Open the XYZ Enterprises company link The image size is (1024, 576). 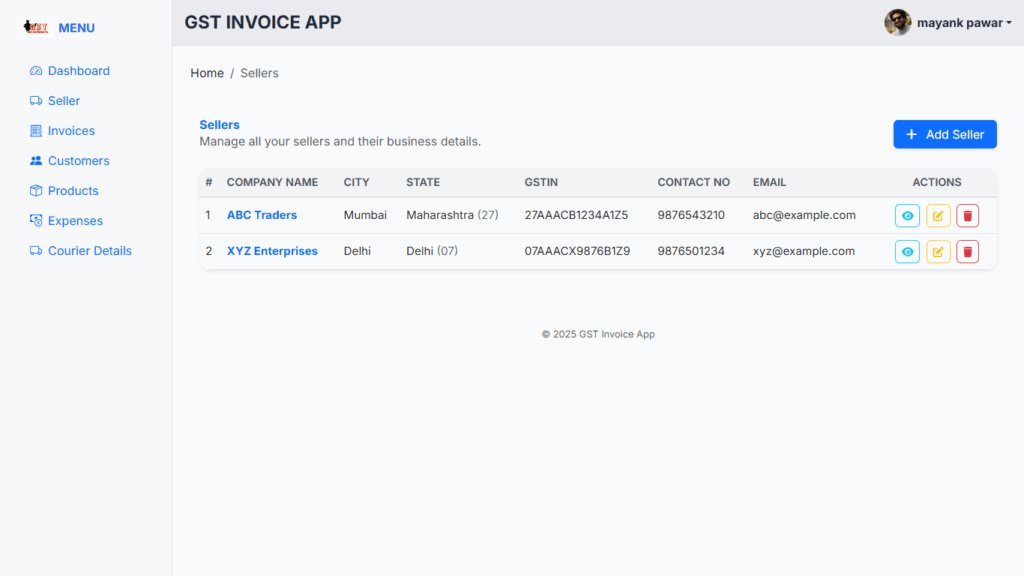pyautogui.click(x=272, y=251)
